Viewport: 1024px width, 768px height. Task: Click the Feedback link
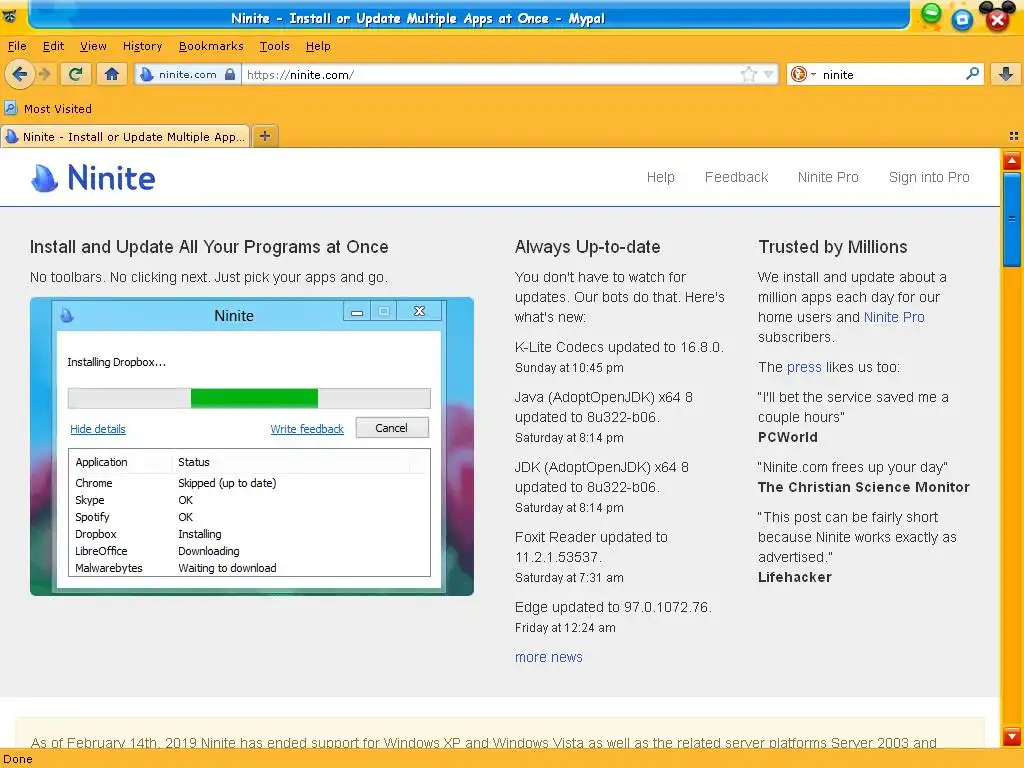[736, 177]
